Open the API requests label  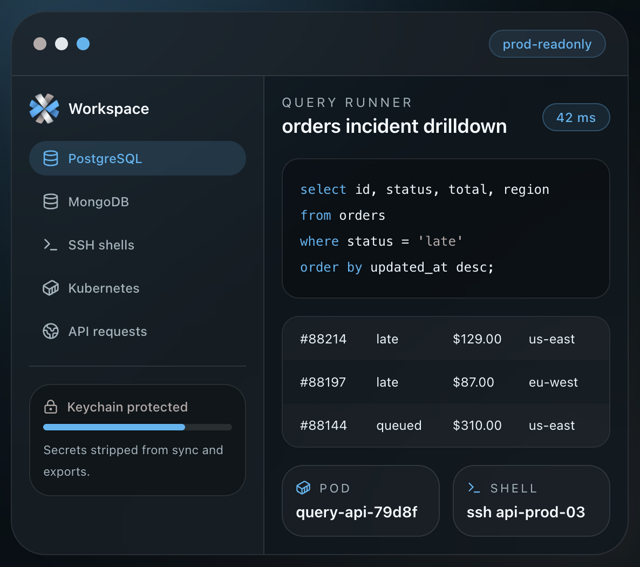tap(107, 331)
